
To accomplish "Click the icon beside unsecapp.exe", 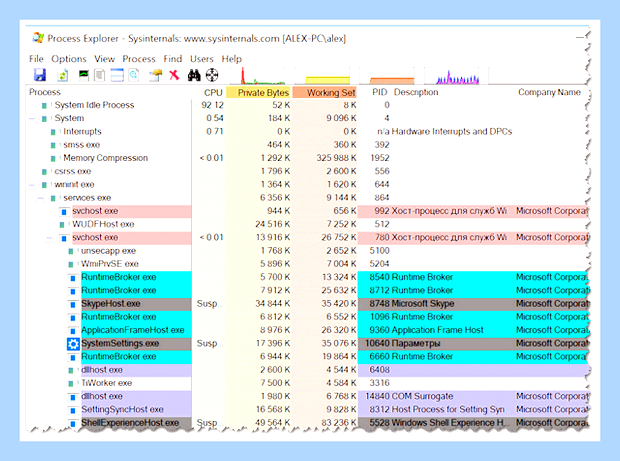I will (x=70, y=251).
